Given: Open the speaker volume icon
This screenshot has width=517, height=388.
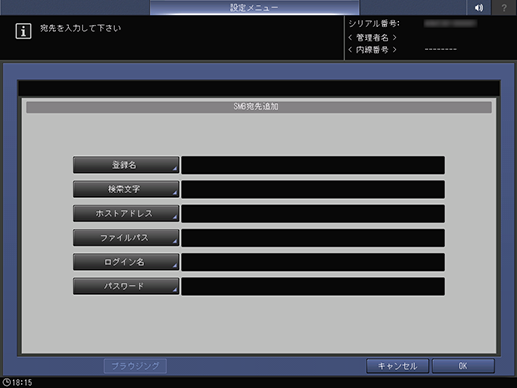Looking at the screenshot, I should pos(478,7).
